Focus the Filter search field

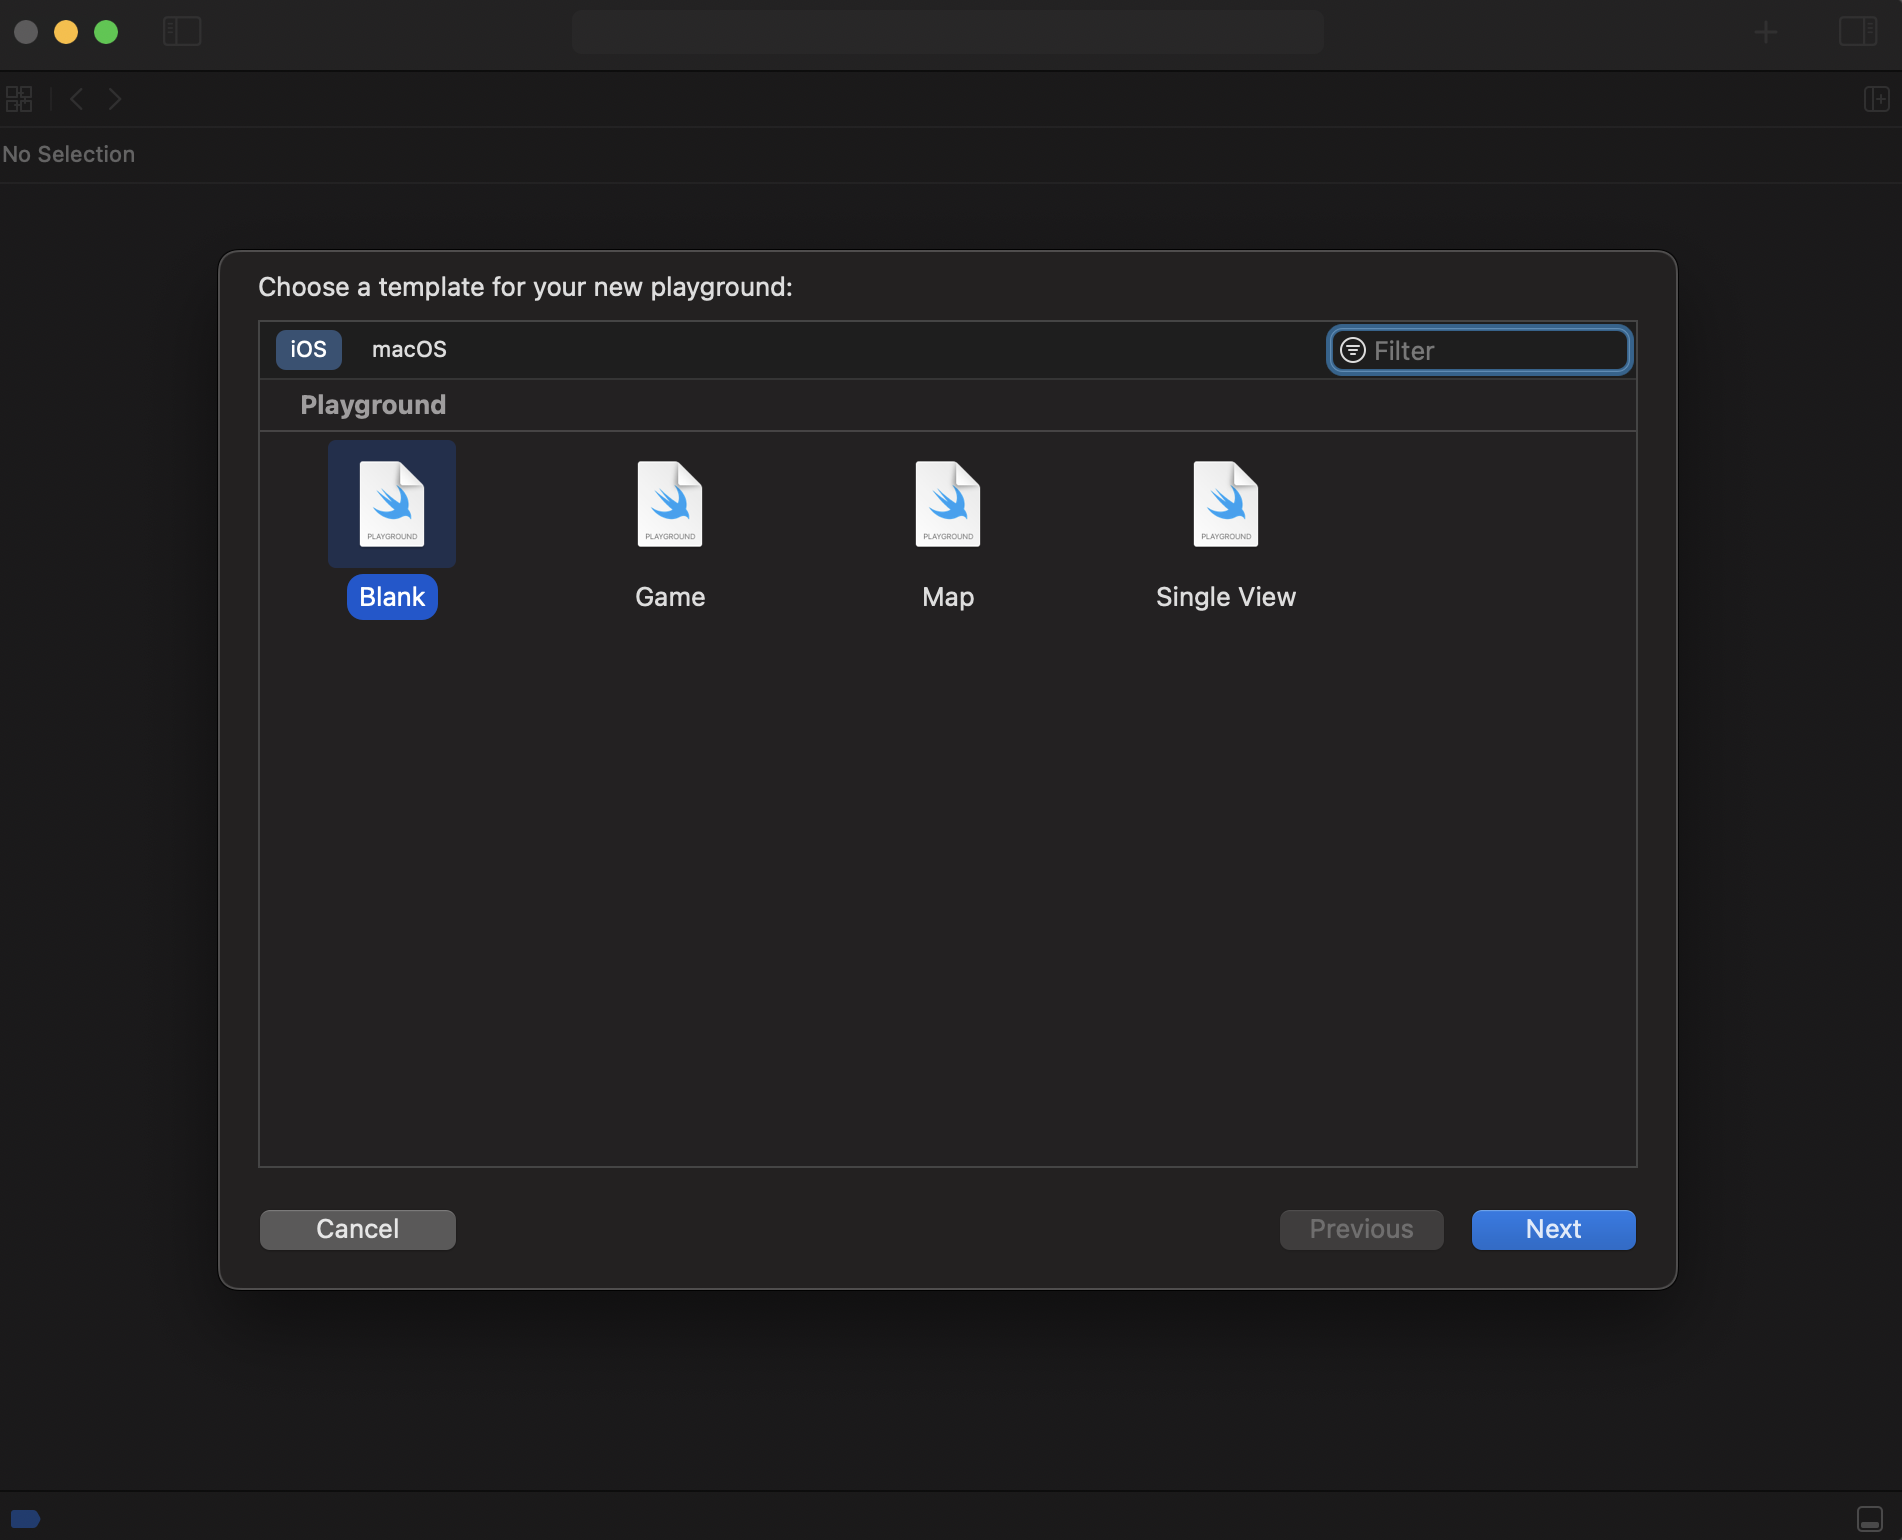pos(1480,350)
